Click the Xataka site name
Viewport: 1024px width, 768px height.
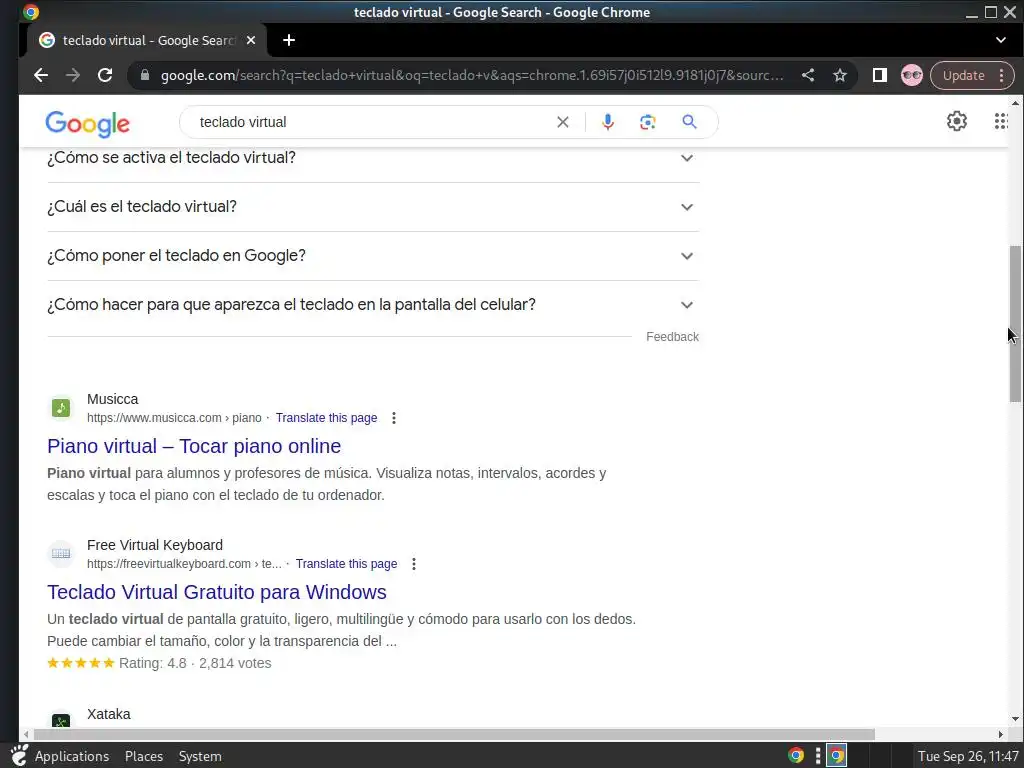tap(108, 714)
